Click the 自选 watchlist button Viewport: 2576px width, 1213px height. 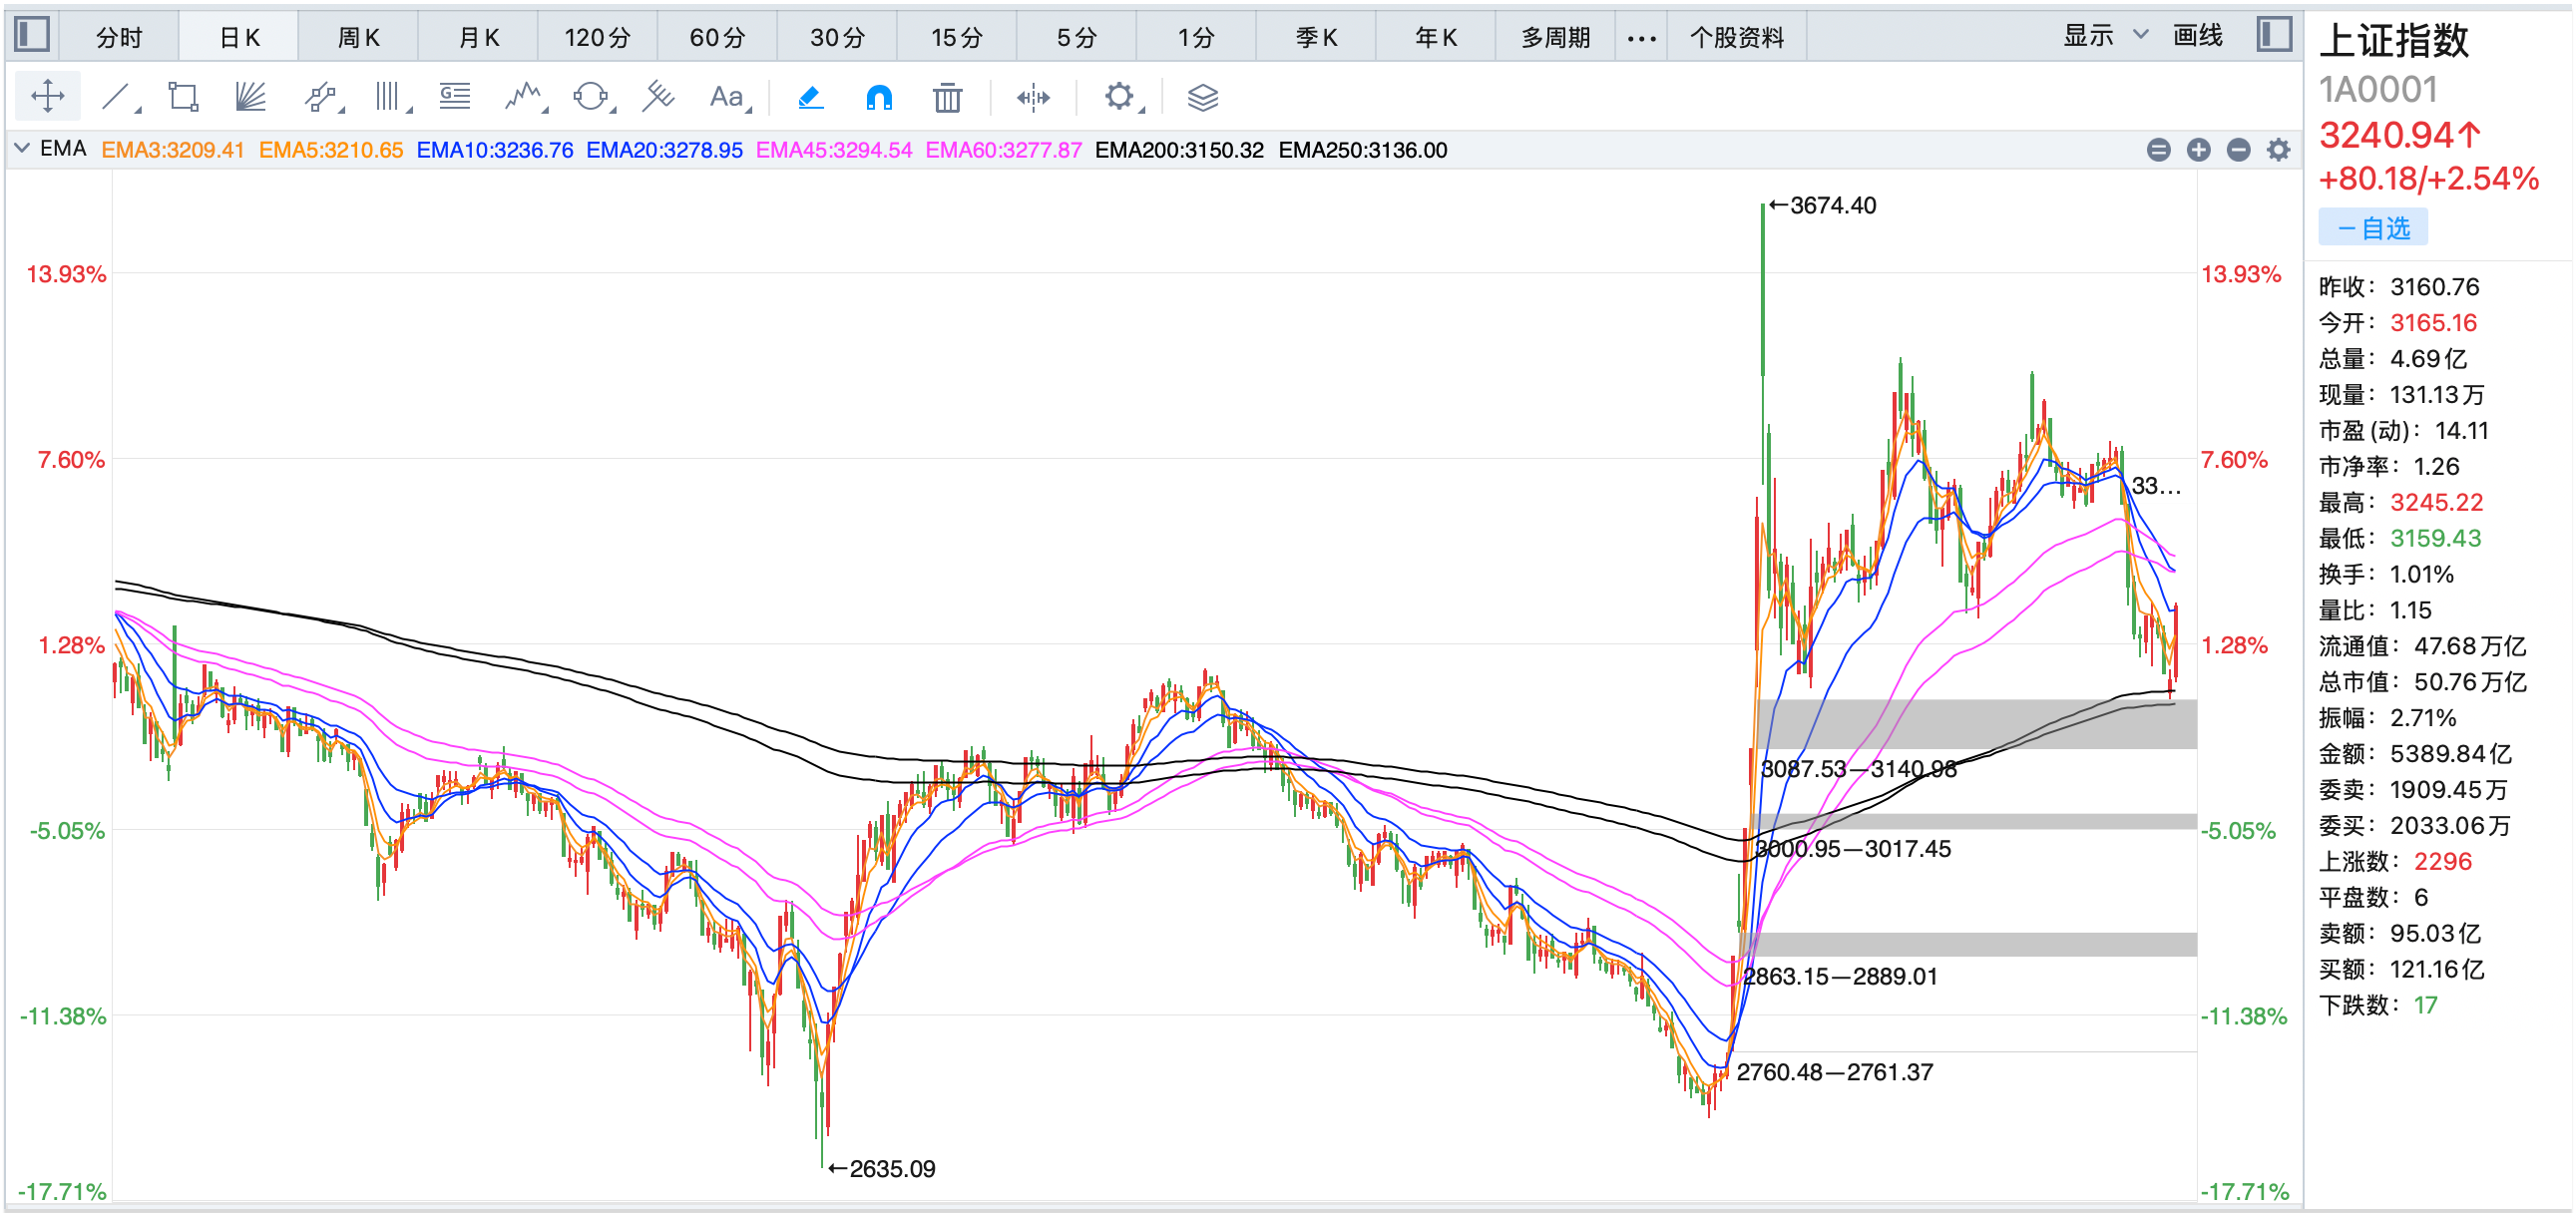point(2372,228)
